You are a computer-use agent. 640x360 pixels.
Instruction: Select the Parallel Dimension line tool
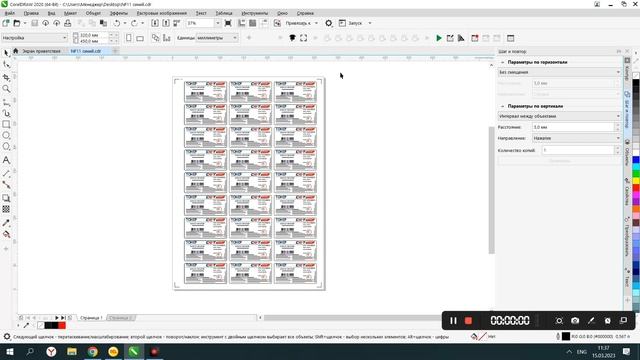tap(6, 173)
